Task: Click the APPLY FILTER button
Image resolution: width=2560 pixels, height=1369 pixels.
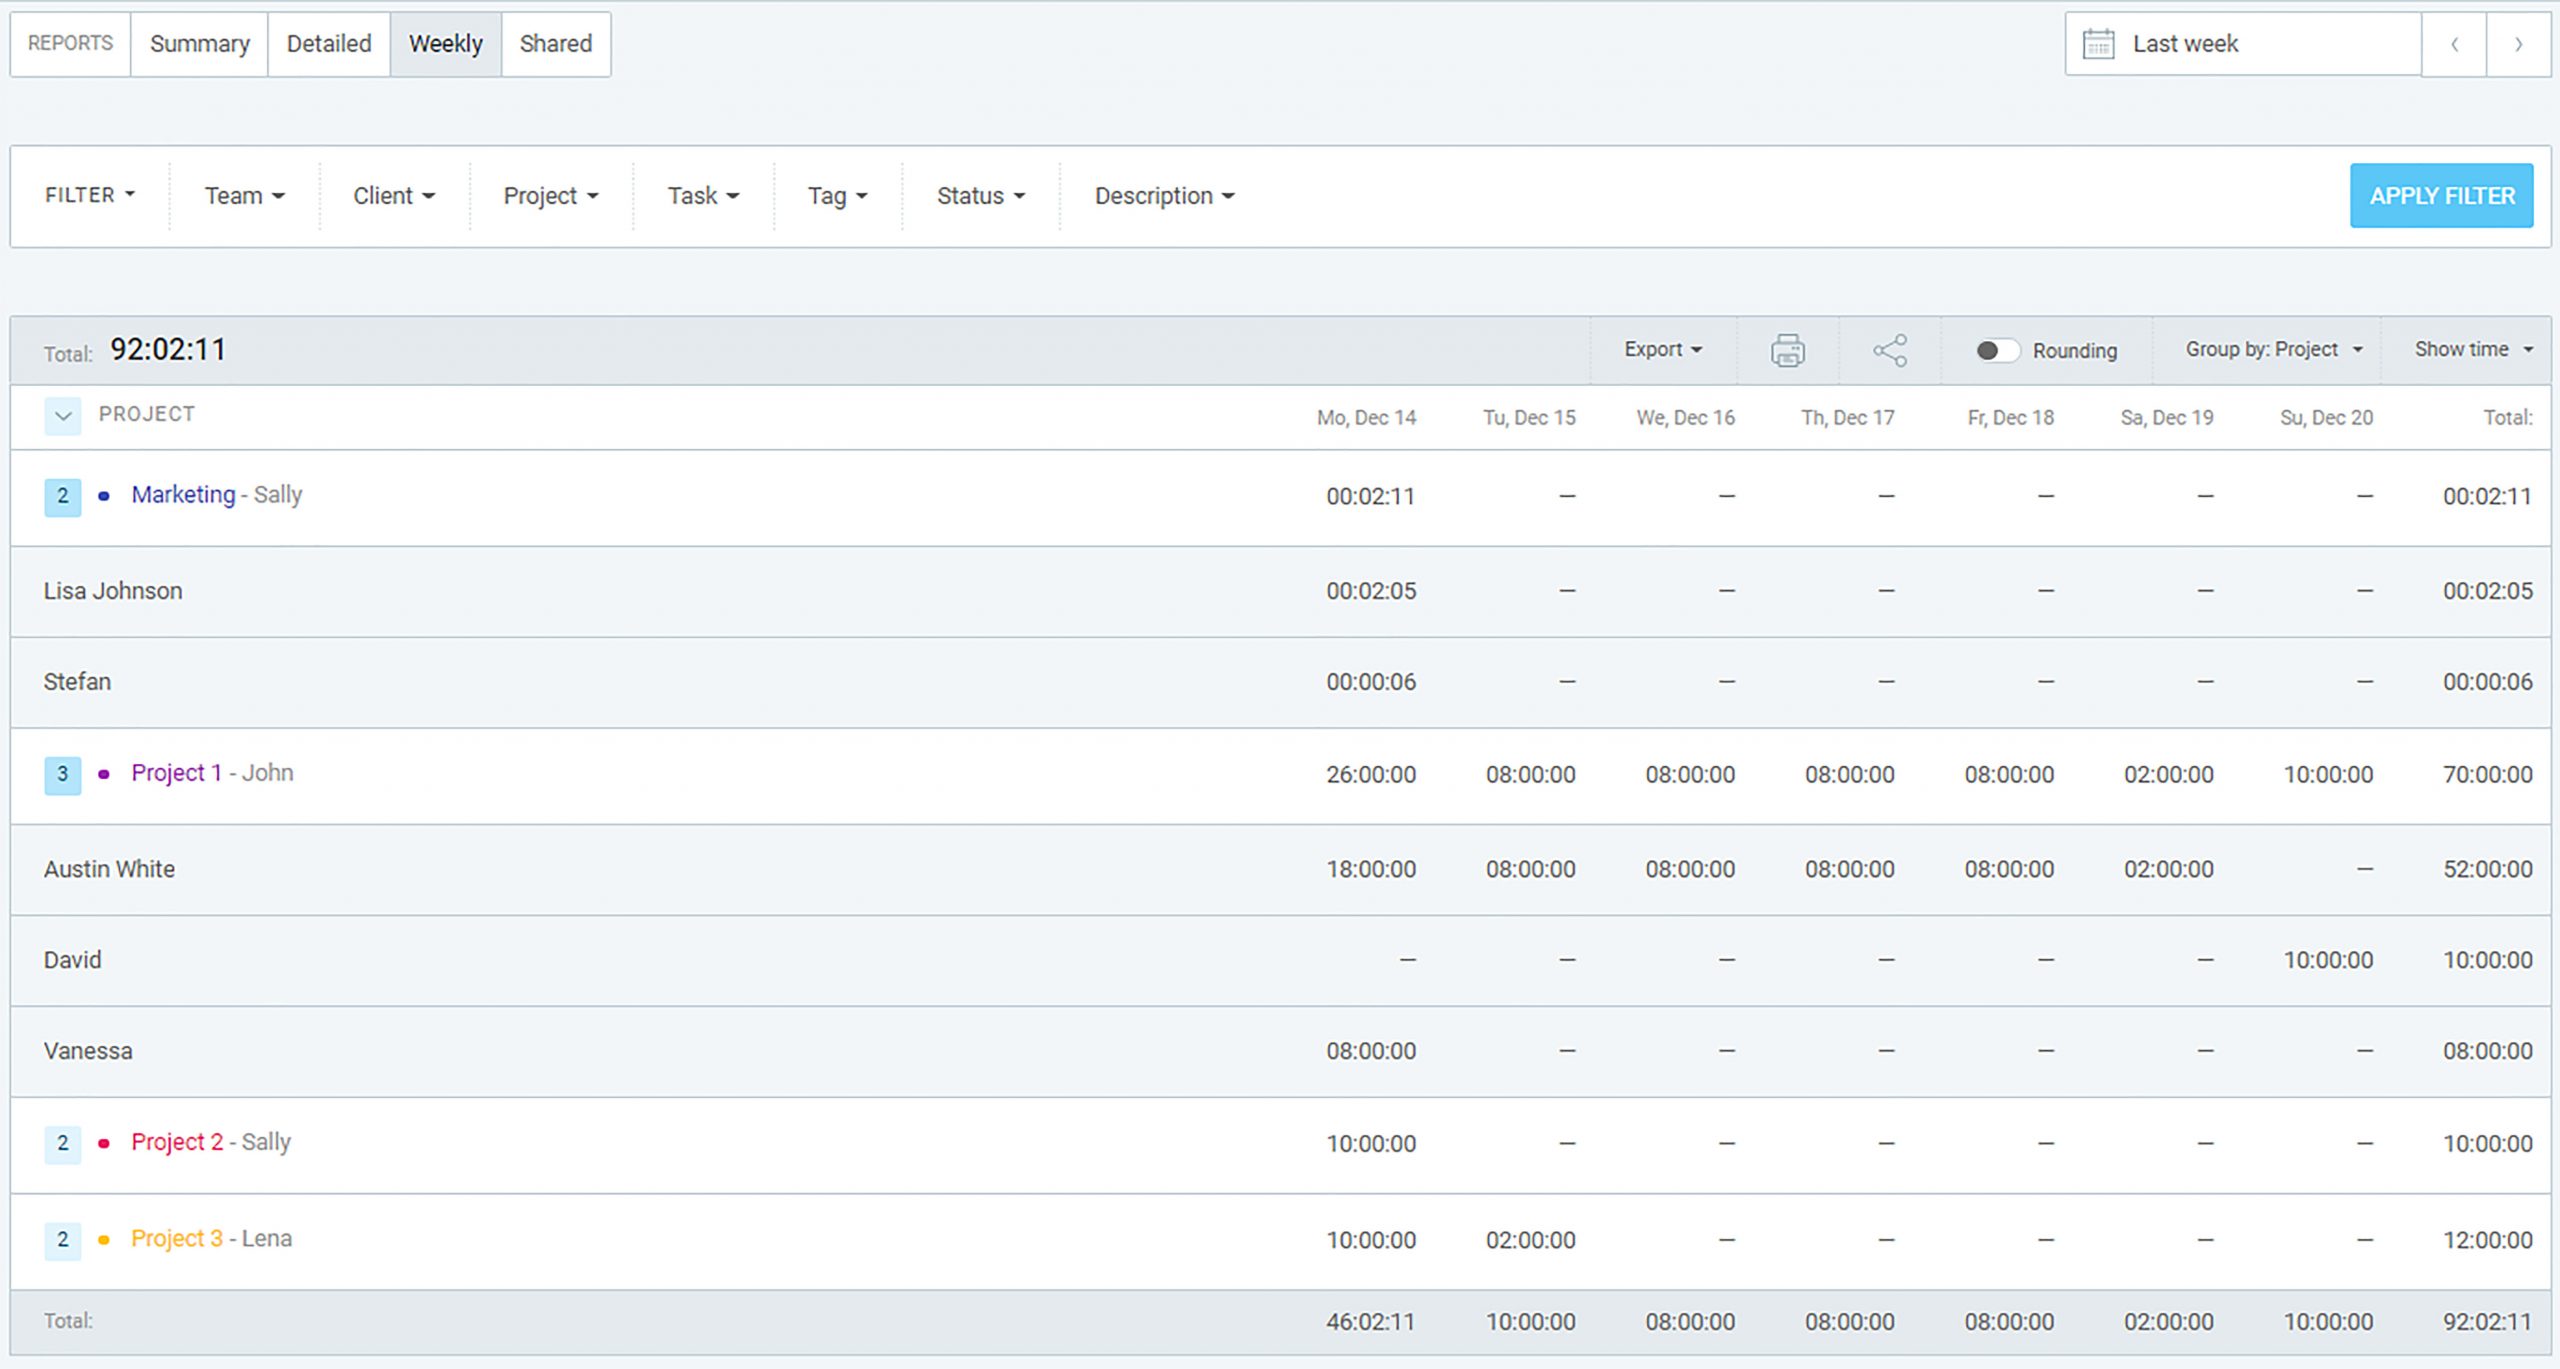Action: click(2441, 195)
